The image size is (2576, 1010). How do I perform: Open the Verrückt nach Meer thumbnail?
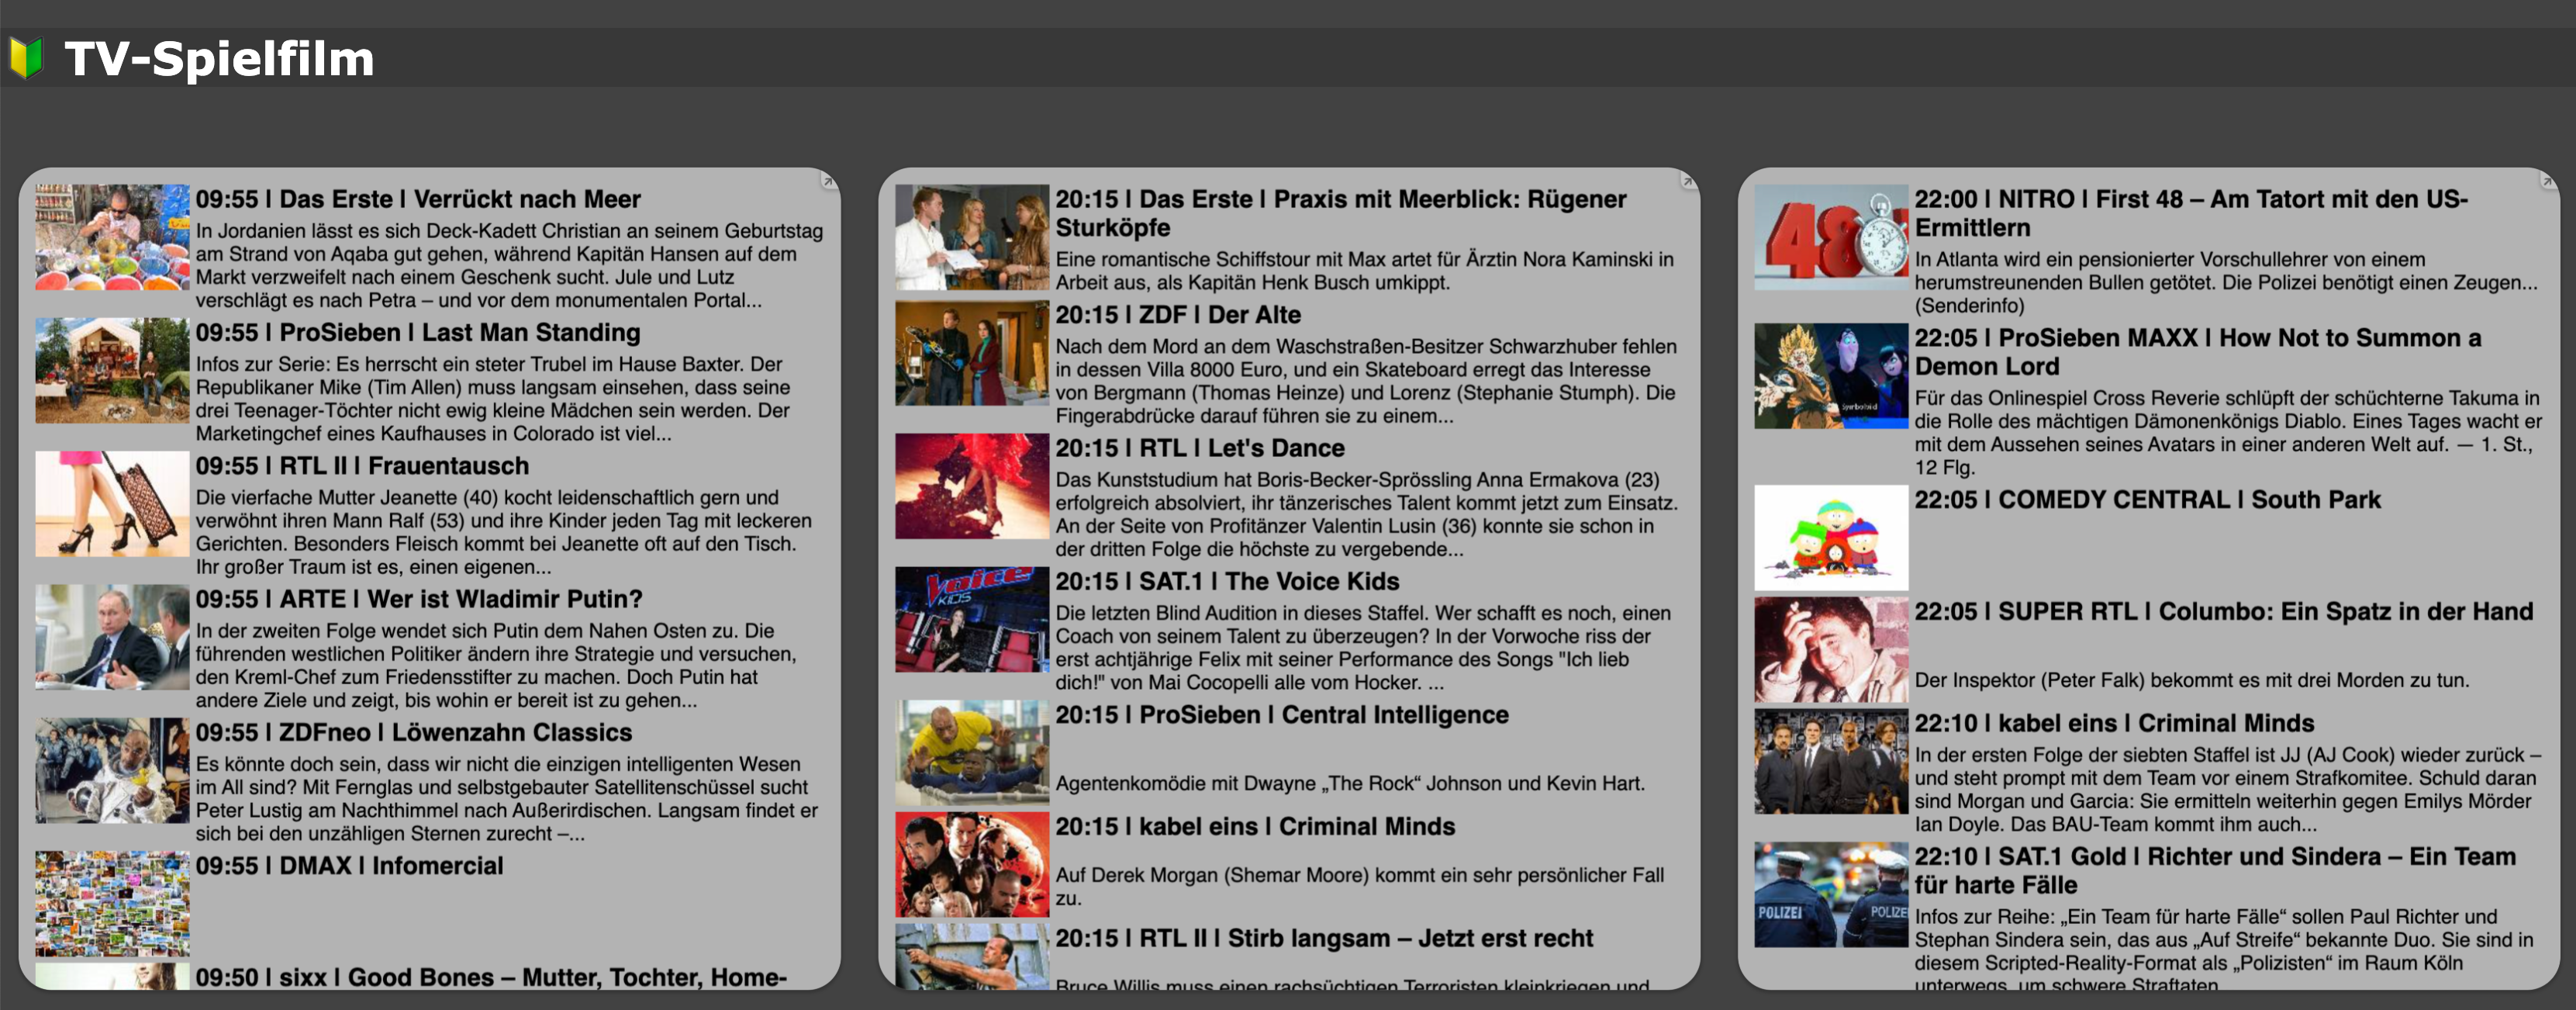(x=112, y=237)
